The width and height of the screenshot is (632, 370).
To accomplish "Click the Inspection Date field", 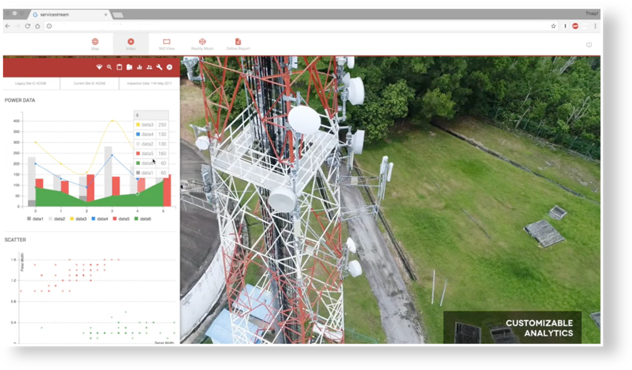I will coord(150,83).
